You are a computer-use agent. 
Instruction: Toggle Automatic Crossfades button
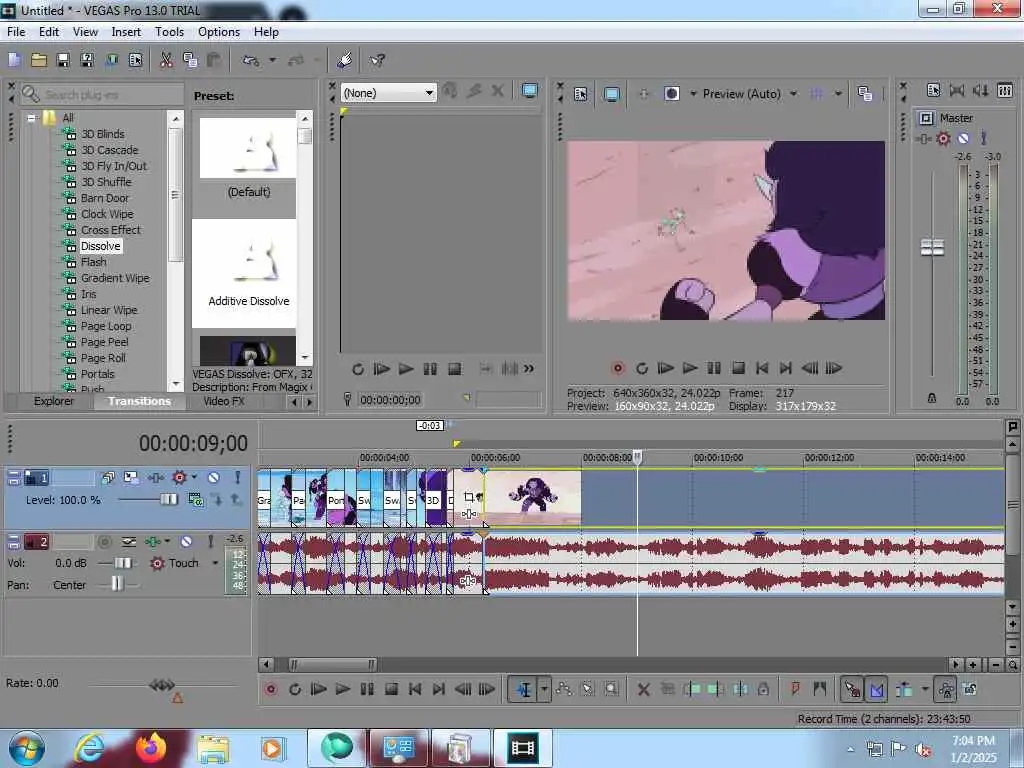coord(876,689)
